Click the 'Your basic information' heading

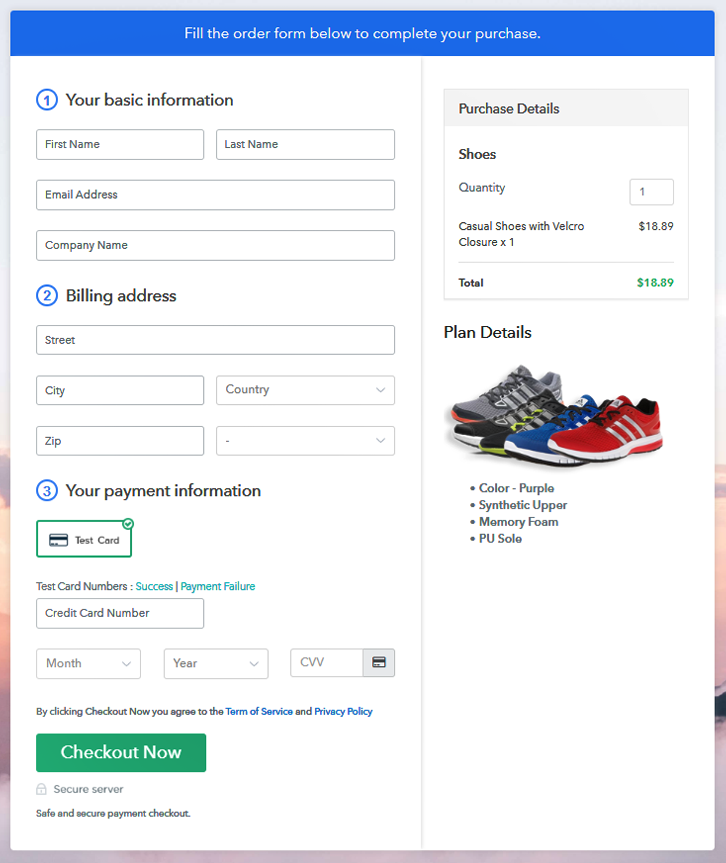click(149, 100)
